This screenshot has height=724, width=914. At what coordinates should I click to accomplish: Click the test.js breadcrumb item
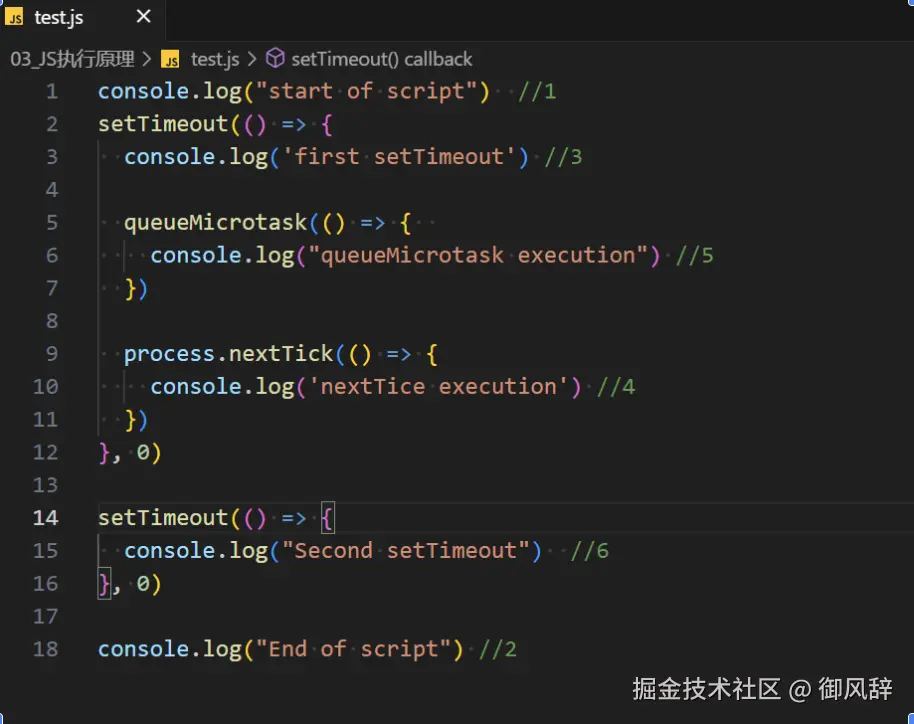215,59
